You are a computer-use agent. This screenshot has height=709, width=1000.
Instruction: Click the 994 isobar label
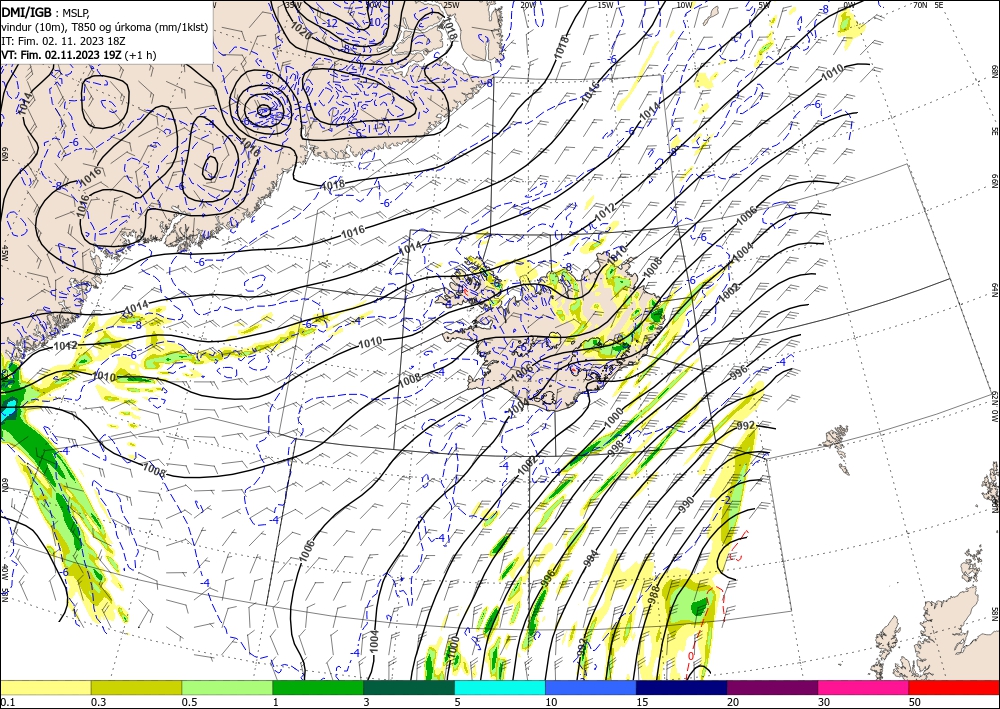pos(591,559)
